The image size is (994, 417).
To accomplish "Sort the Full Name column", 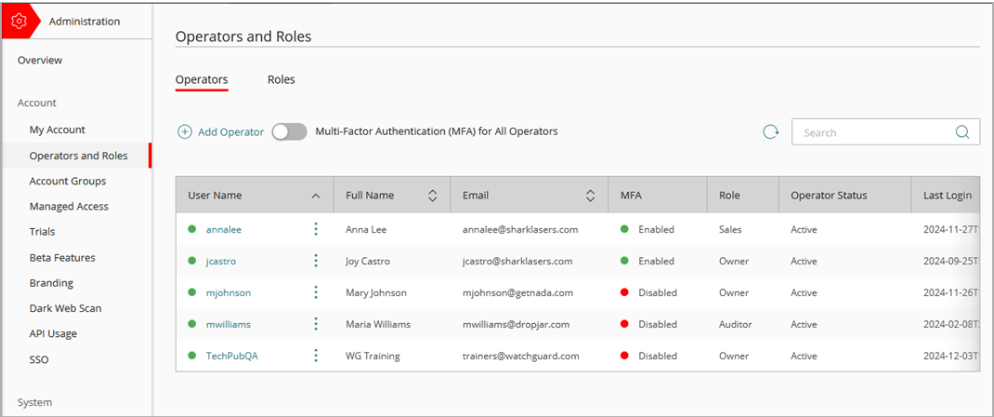I will coord(432,196).
